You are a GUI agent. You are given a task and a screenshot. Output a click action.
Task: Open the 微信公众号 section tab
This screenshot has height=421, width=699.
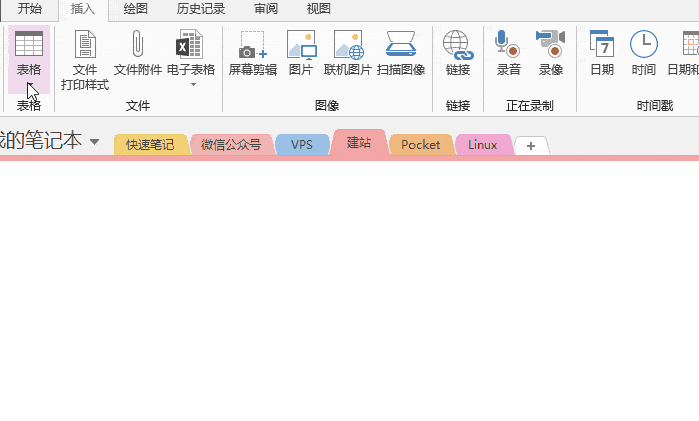click(x=231, y=144)
